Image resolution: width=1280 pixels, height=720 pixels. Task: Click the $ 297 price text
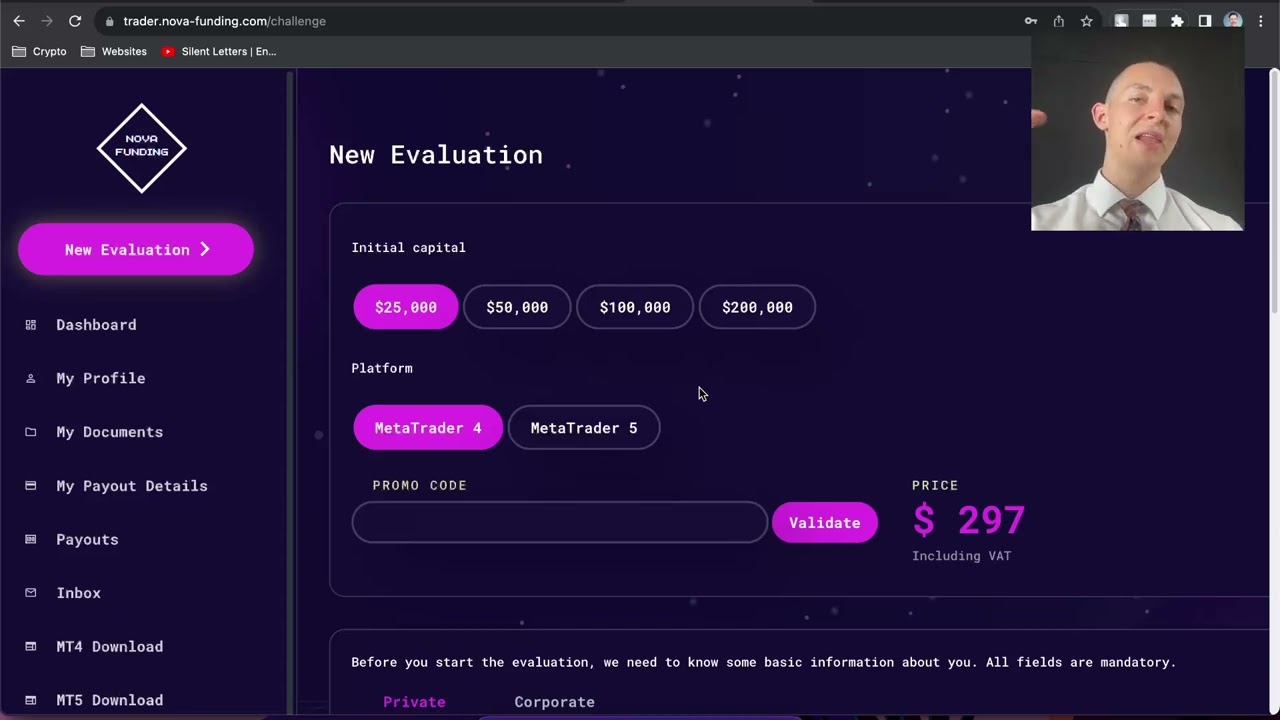point(969,520)
